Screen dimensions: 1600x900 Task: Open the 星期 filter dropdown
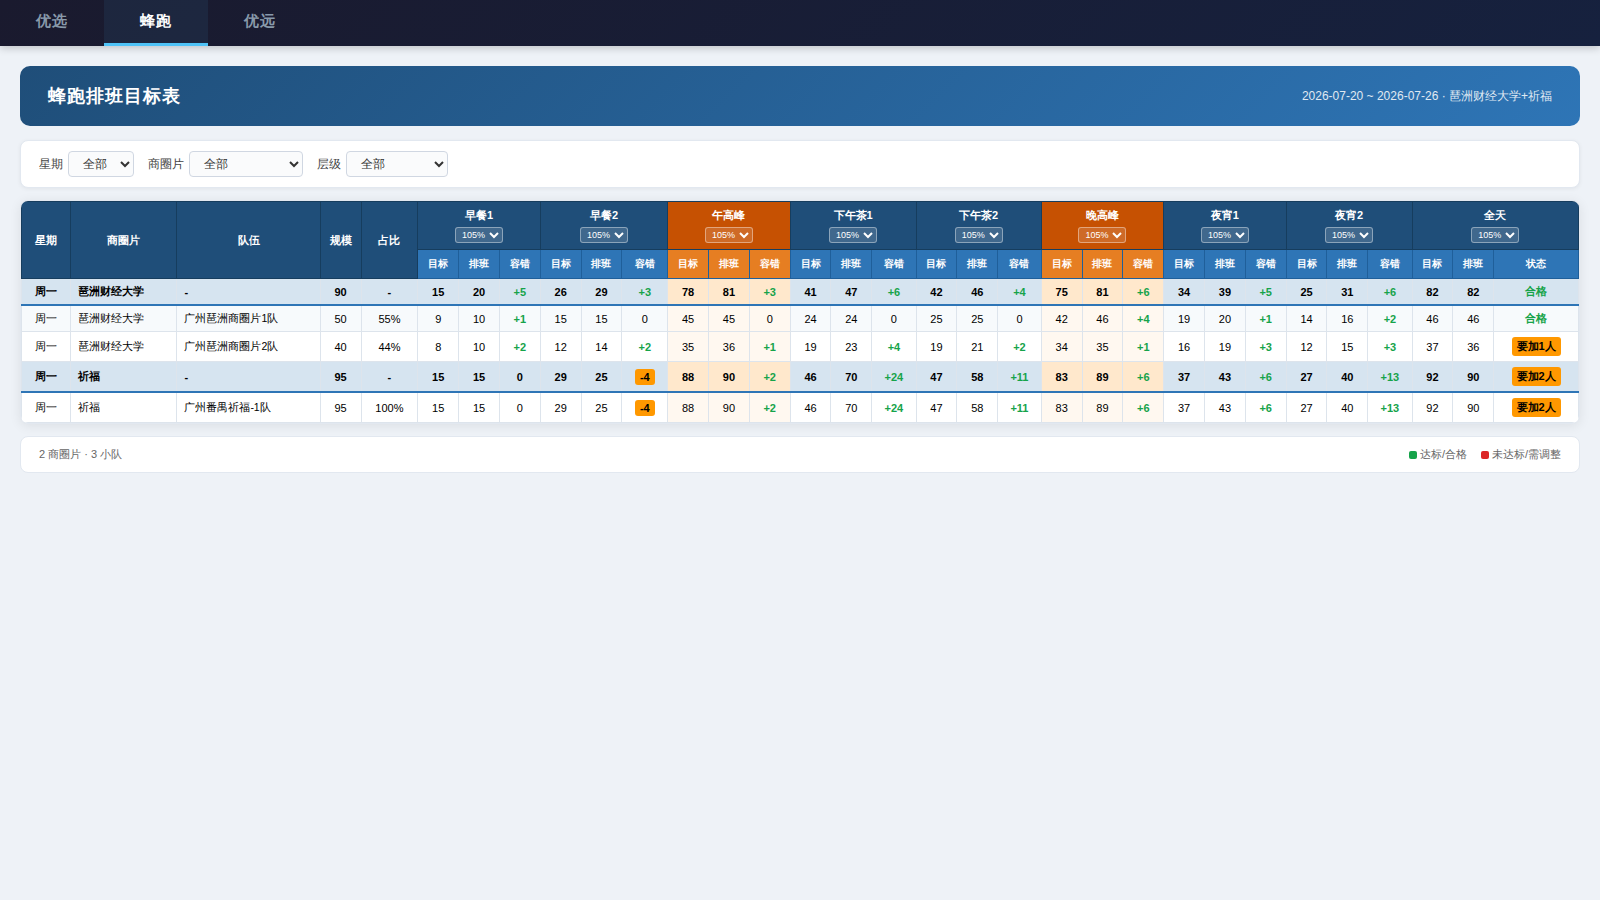tap(101, 164)
